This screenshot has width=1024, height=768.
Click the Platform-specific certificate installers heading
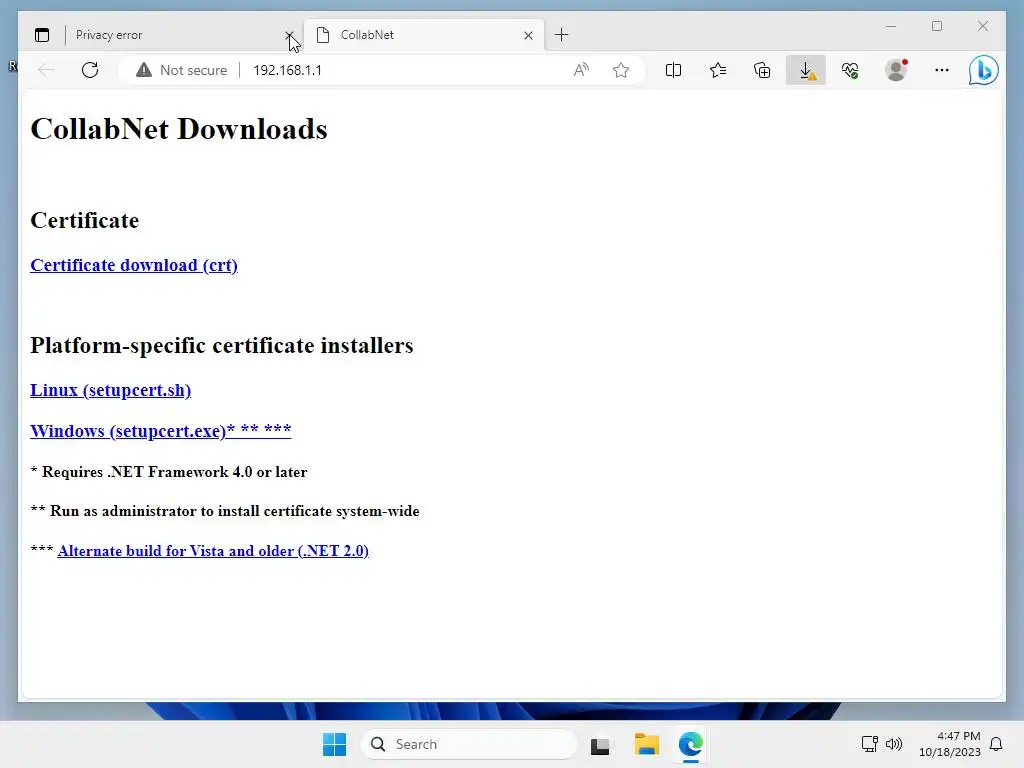pos(221,345)
